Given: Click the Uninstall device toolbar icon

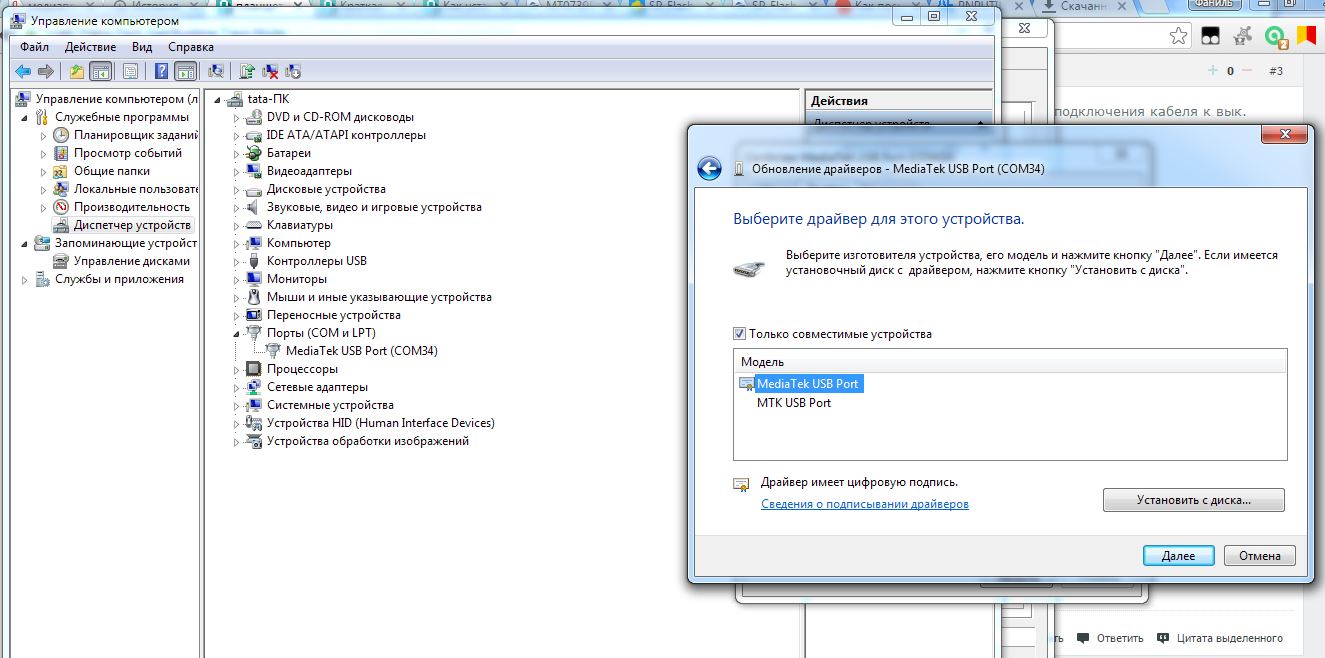Looking at the screenshot, I should 270,71.
